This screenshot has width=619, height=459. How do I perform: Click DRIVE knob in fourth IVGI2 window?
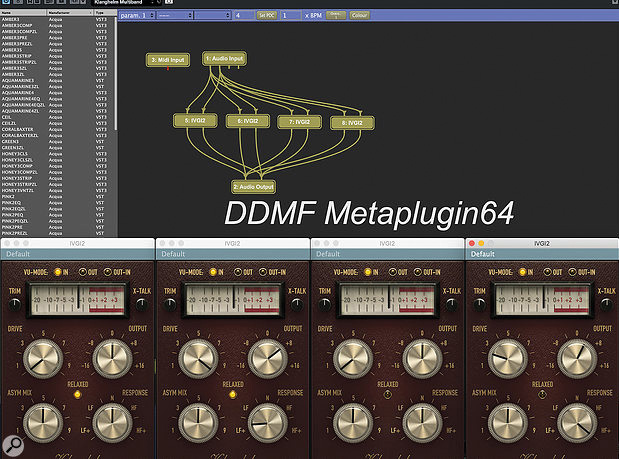(x=508, y=358)
